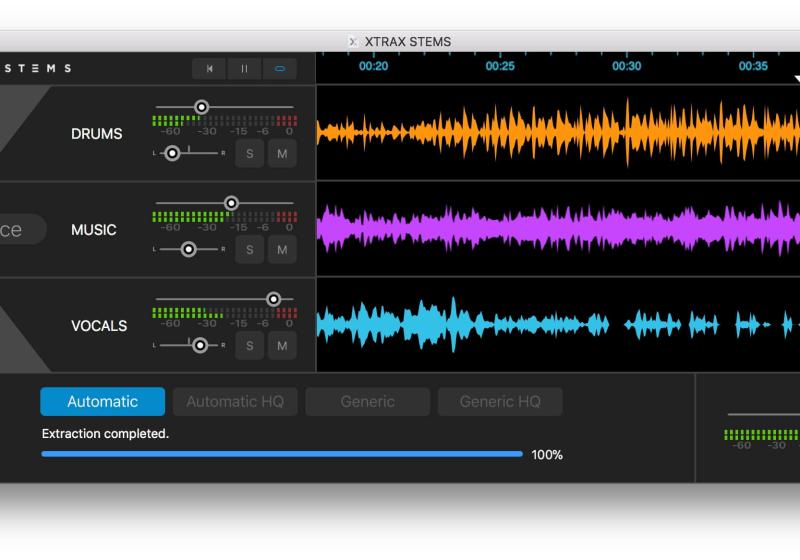Click the VOCALS pan slider knob

[200, 345]
